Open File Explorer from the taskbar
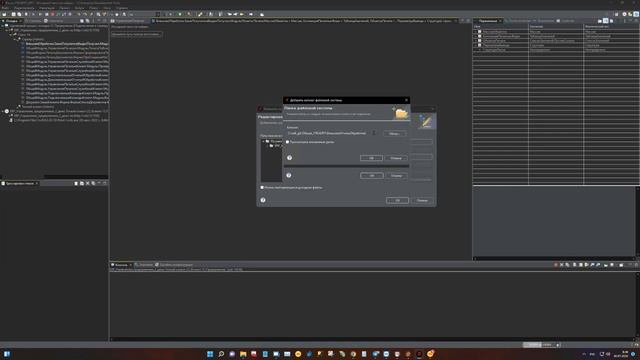640x360 pixels. [x=243, y=354]
